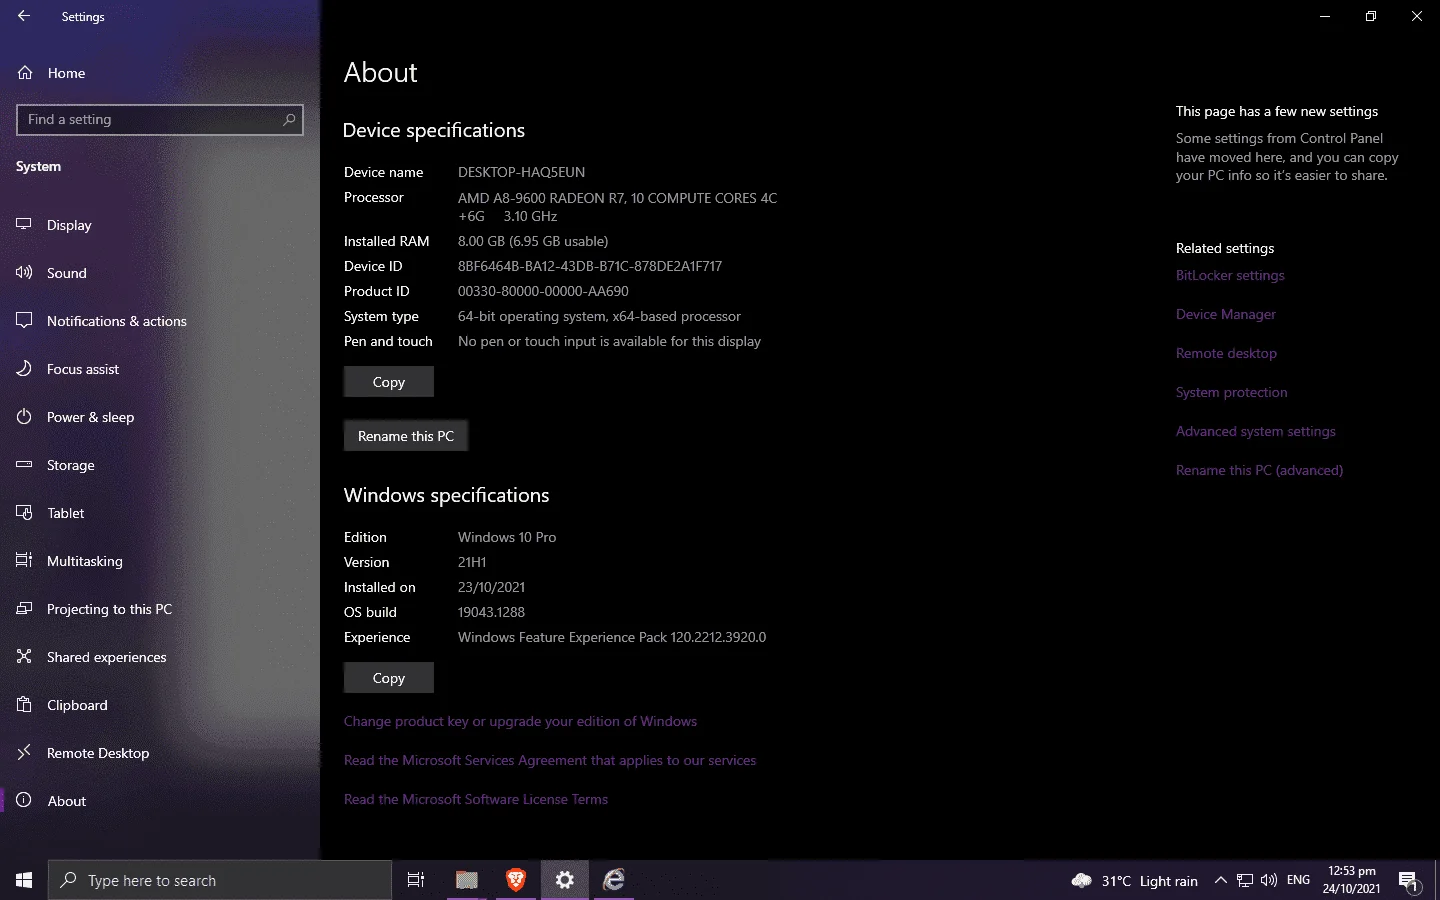Screen dimensions: 1440x900
Task: Select the Device ID 8BF6464B value
Action: (x=590, y=266)
